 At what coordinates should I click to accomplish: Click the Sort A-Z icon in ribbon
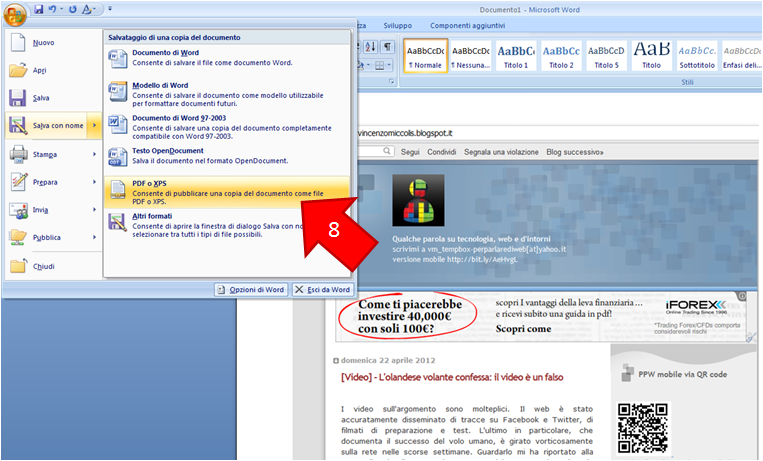[x=370, y=47]
